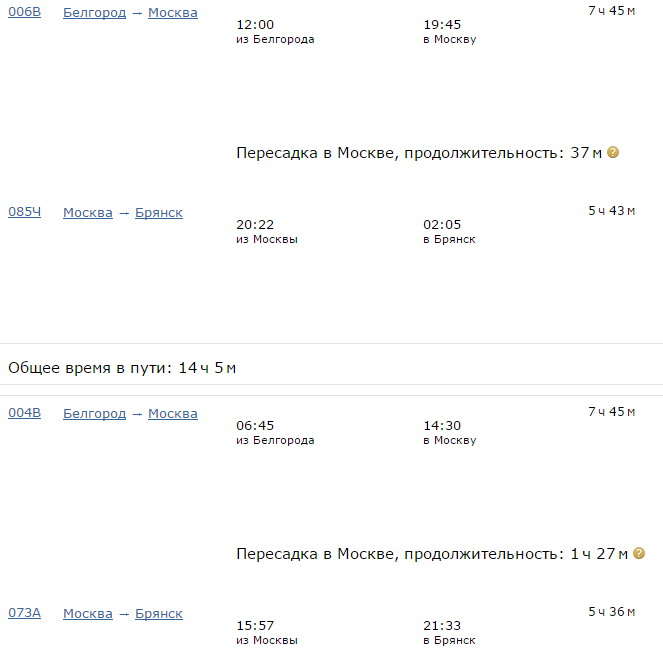Viewport: 663px width, 658px height.
Task: Click Белгород link in the 004В row
Action: (94, 414)
